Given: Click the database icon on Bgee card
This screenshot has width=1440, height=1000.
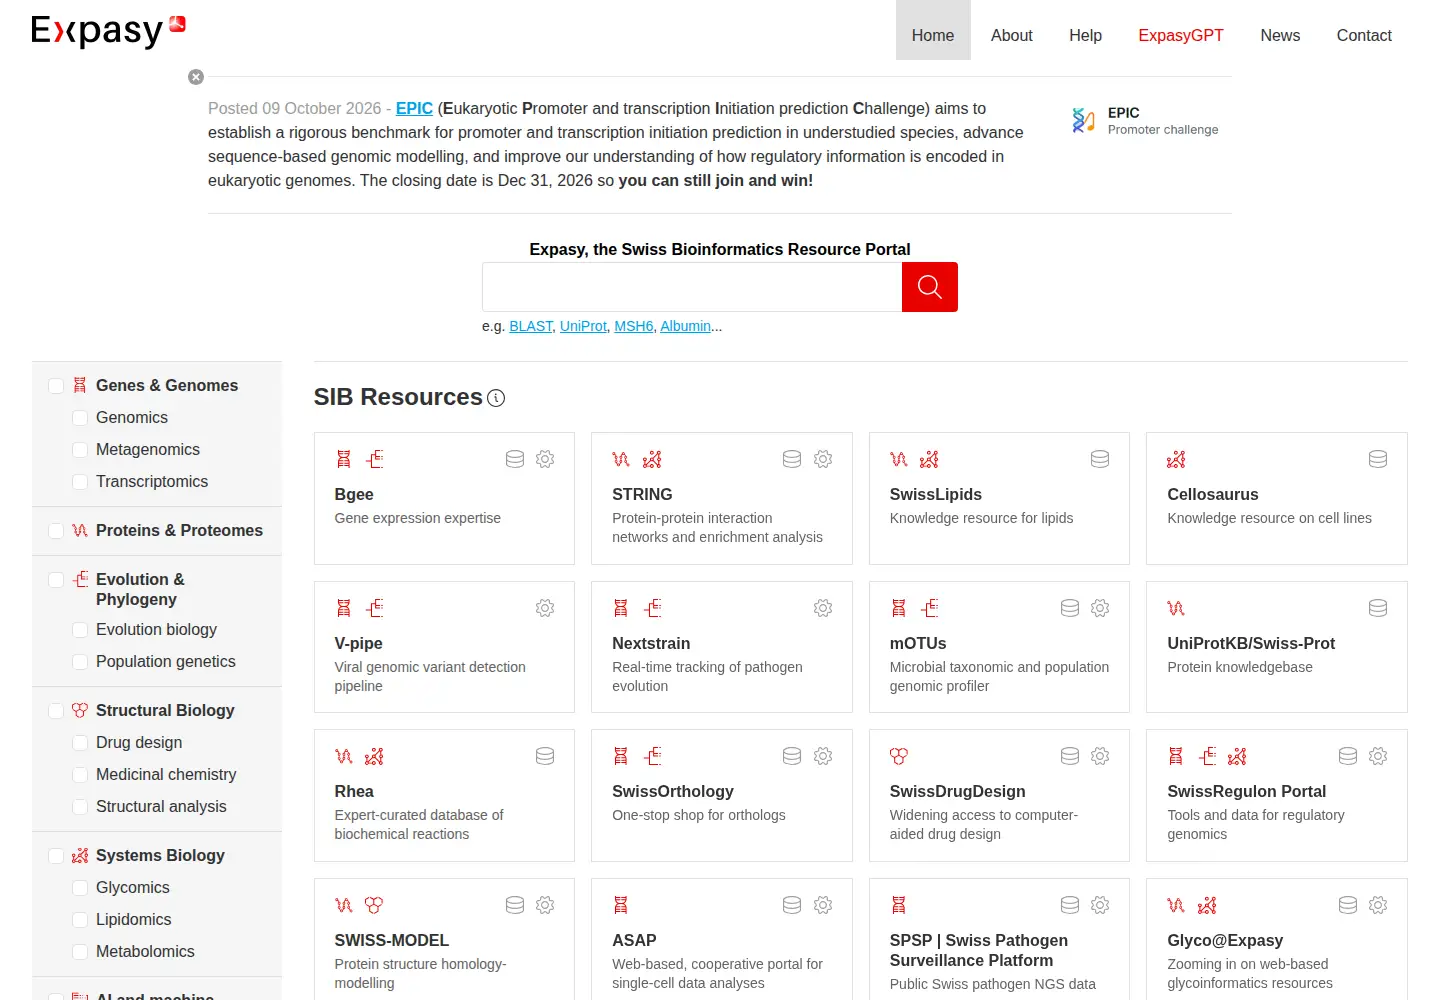Looking at the screenshot, I should click(515, 459).
